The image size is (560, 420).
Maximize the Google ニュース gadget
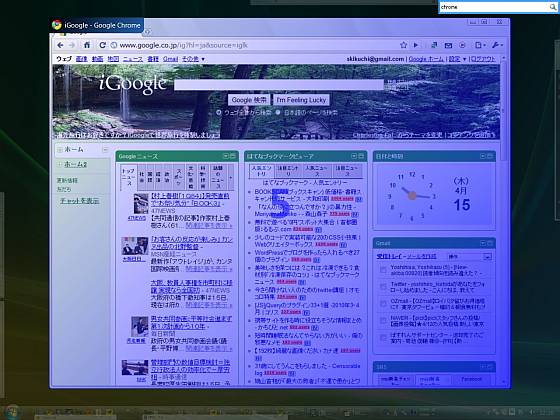tap(232, 156)
